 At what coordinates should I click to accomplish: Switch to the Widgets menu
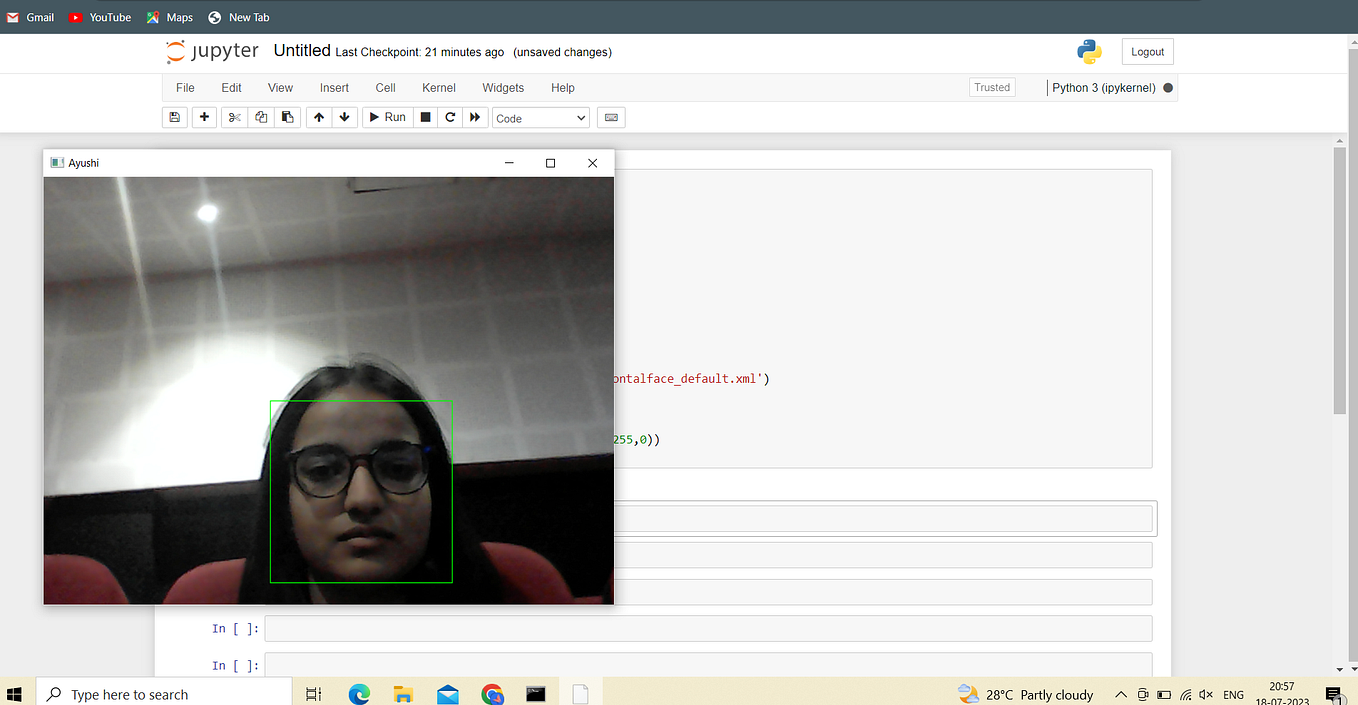tap(503, 87)
